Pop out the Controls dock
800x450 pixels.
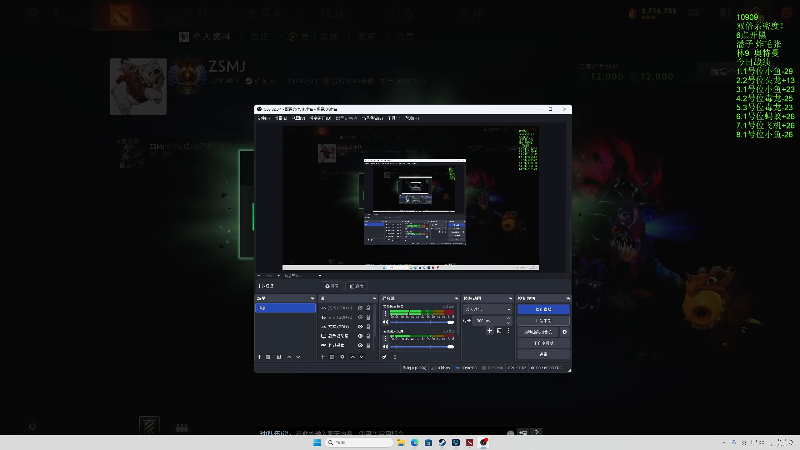568,298
